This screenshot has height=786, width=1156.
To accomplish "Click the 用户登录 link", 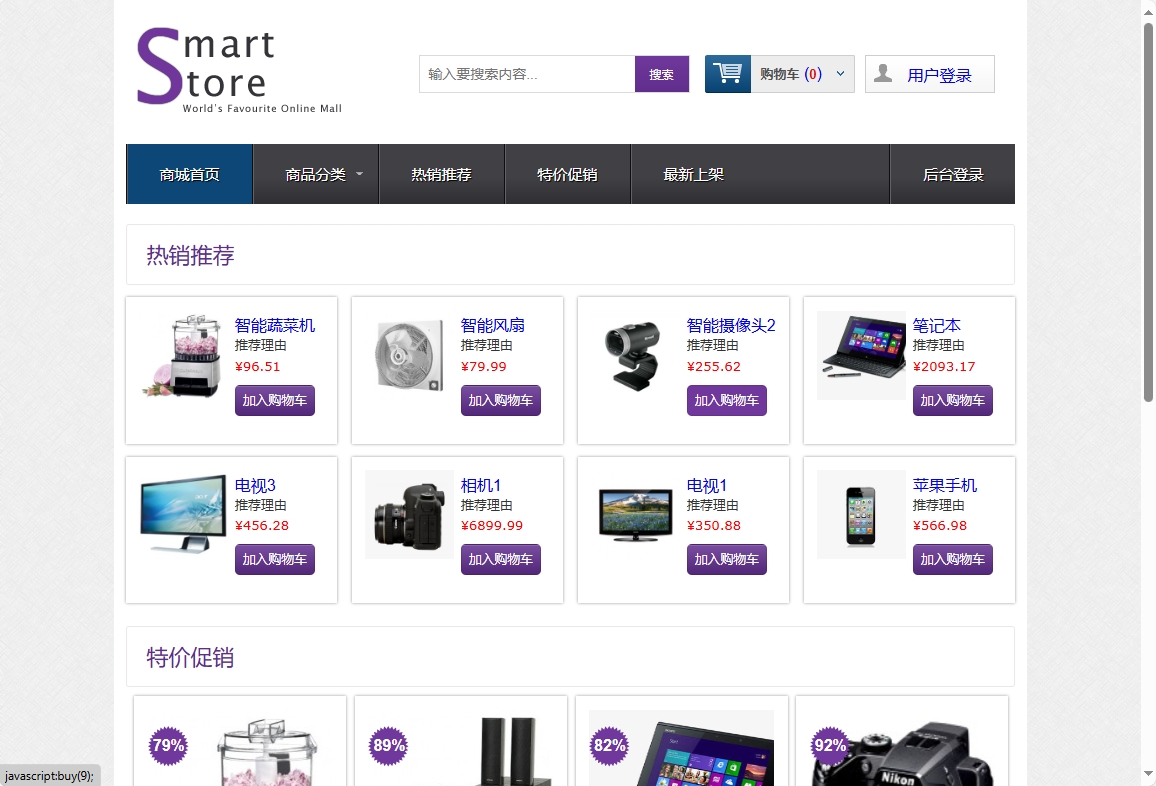I will point(941,73).
